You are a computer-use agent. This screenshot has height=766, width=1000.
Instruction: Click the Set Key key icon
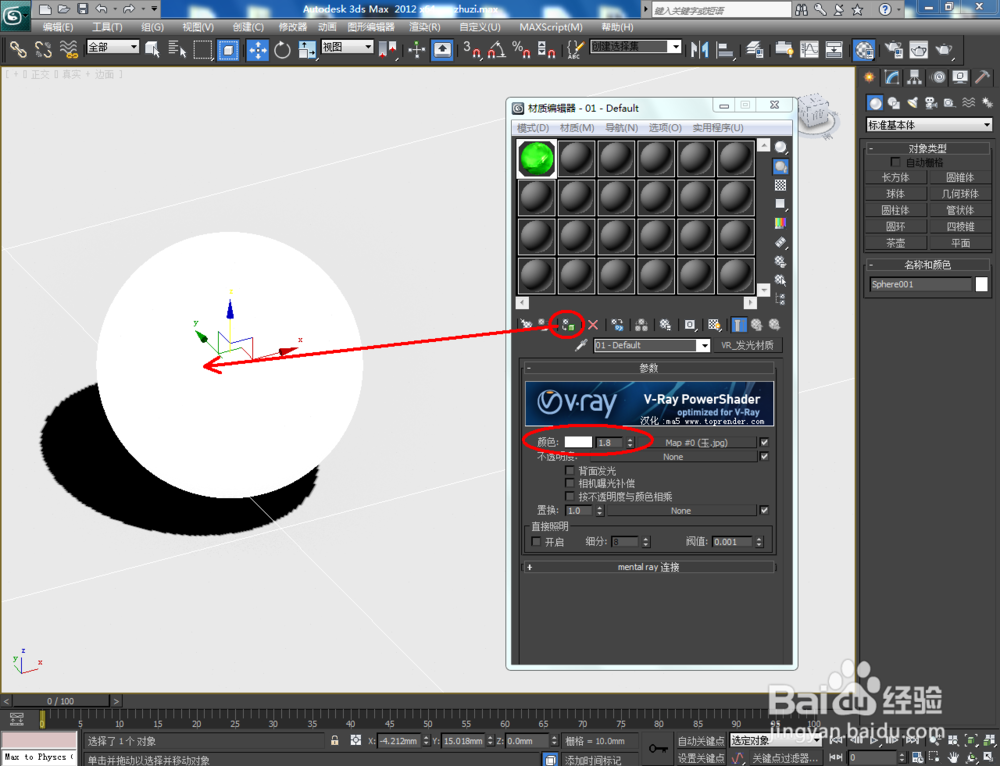pos(658,749)
